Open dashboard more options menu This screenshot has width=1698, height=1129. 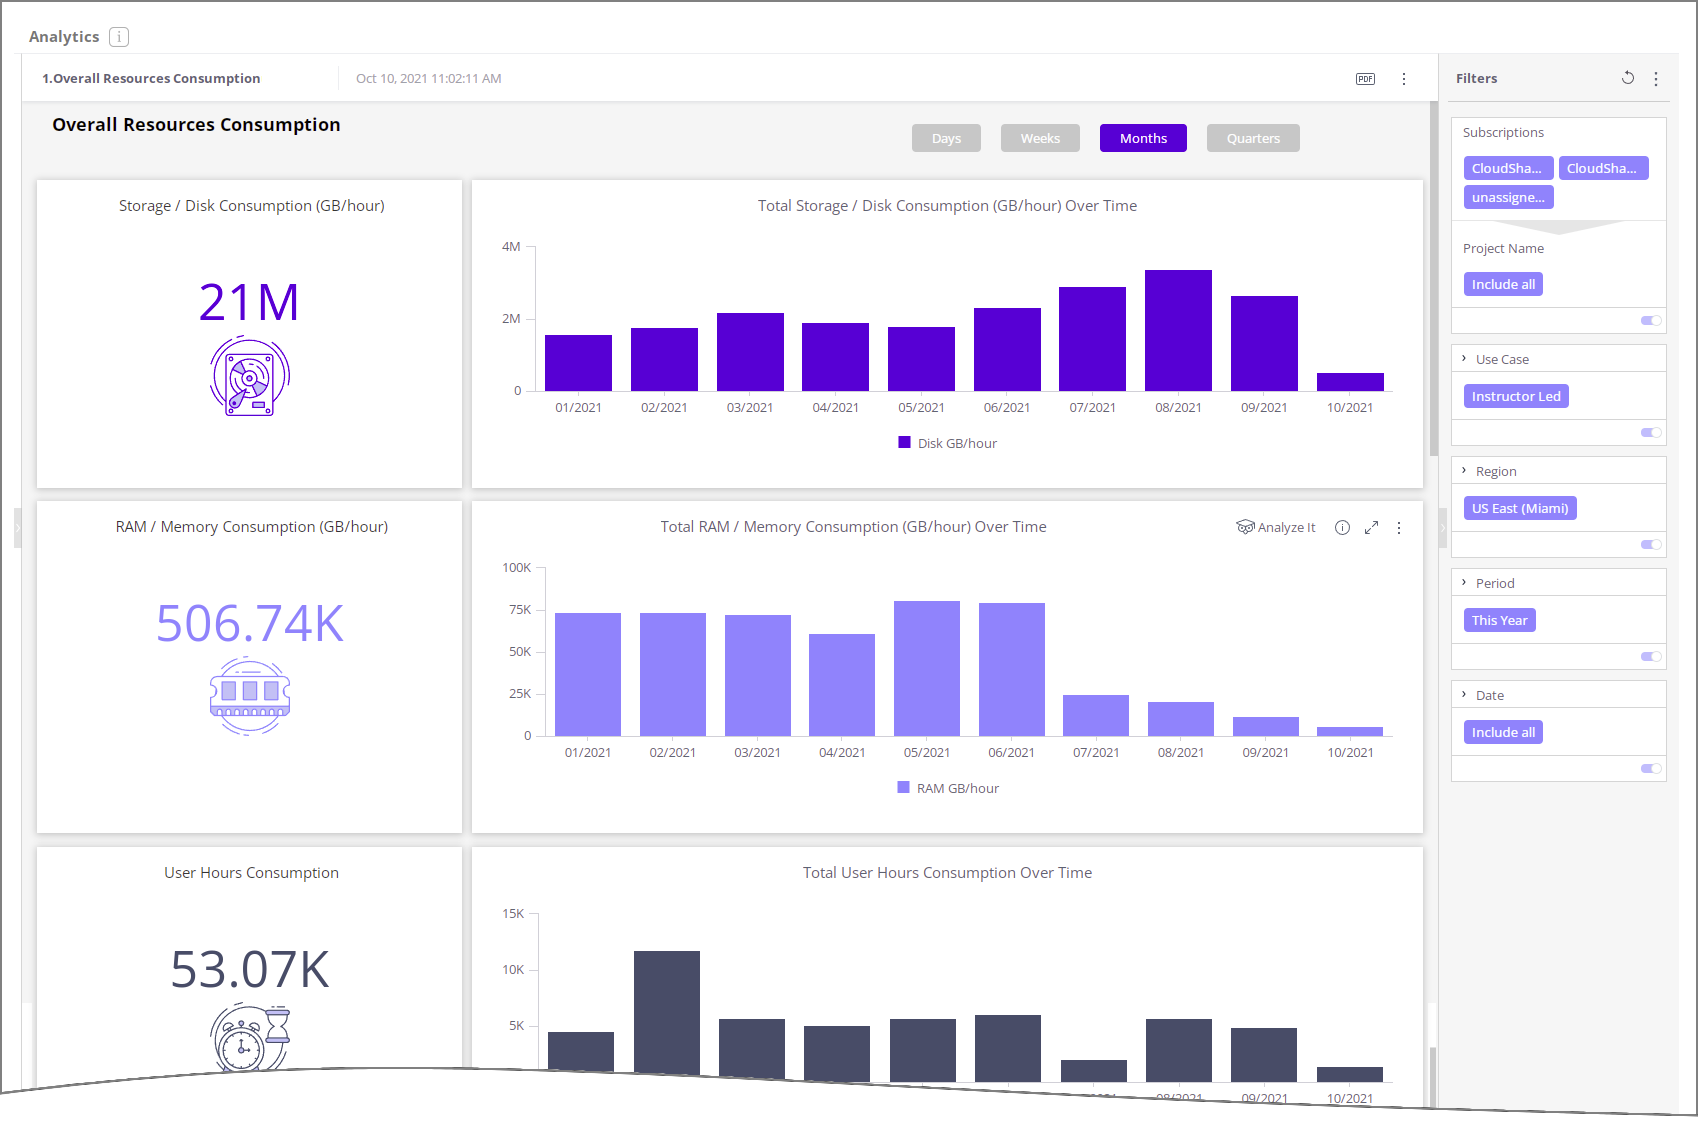(x=1404, y=79)
